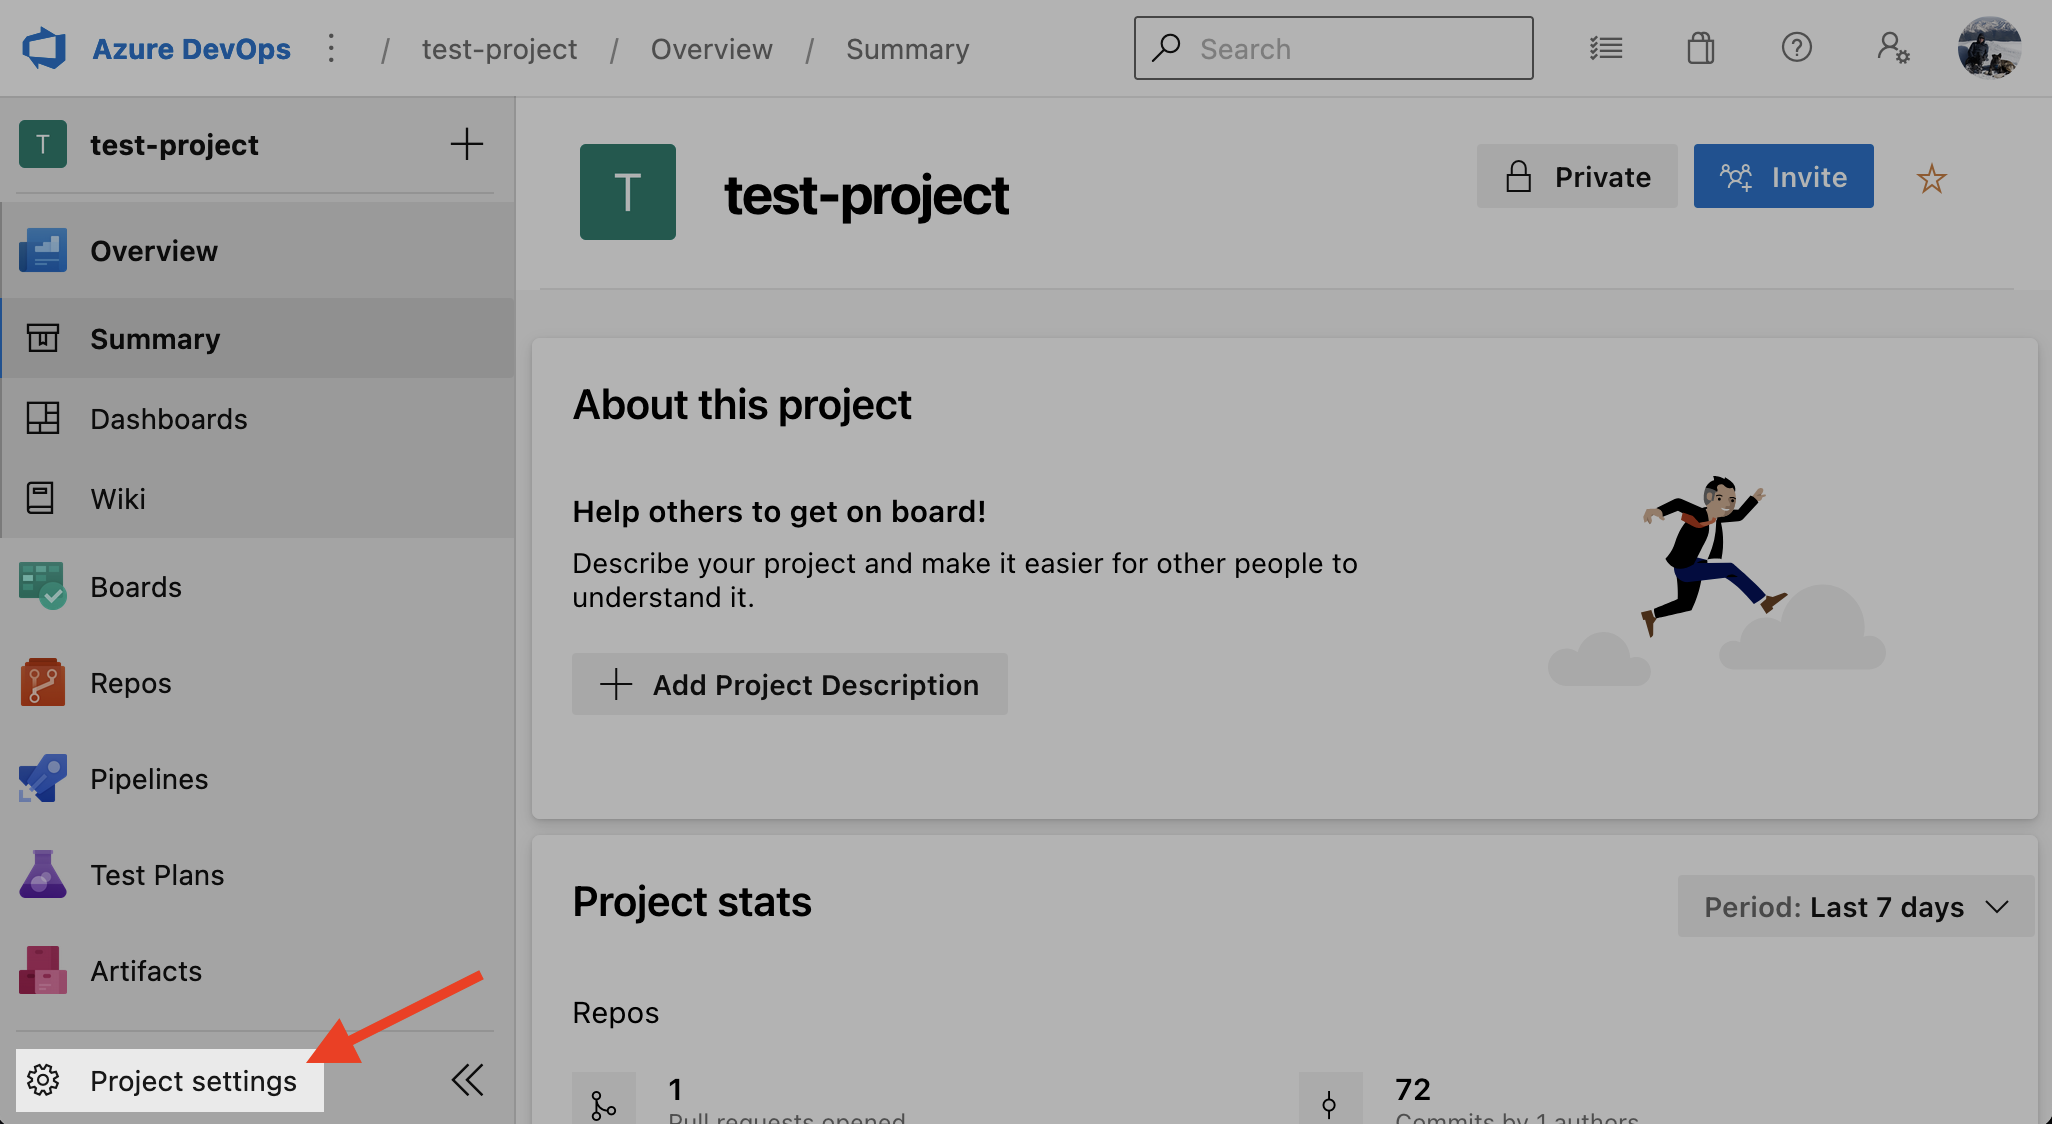Open the Artifacts section
Viewport: 2052px width, 1124px height.
point(146,970)
